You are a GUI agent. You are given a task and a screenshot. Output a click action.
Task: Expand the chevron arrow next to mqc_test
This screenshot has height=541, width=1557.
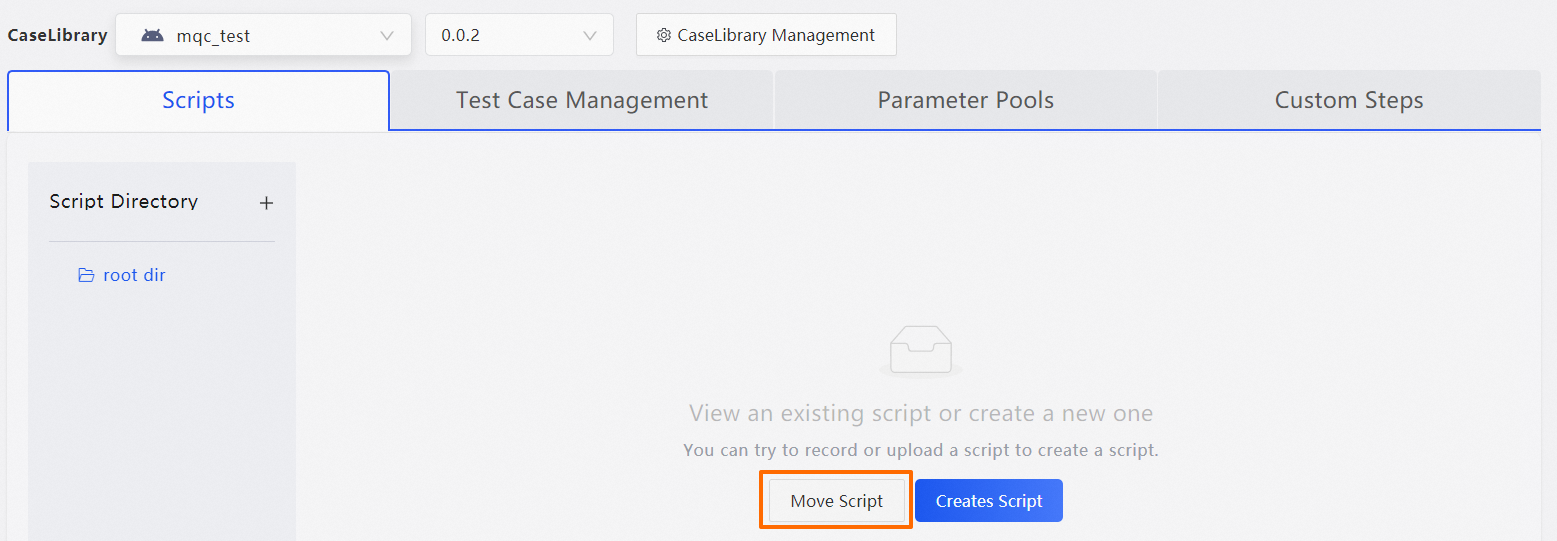pos(387,36)
